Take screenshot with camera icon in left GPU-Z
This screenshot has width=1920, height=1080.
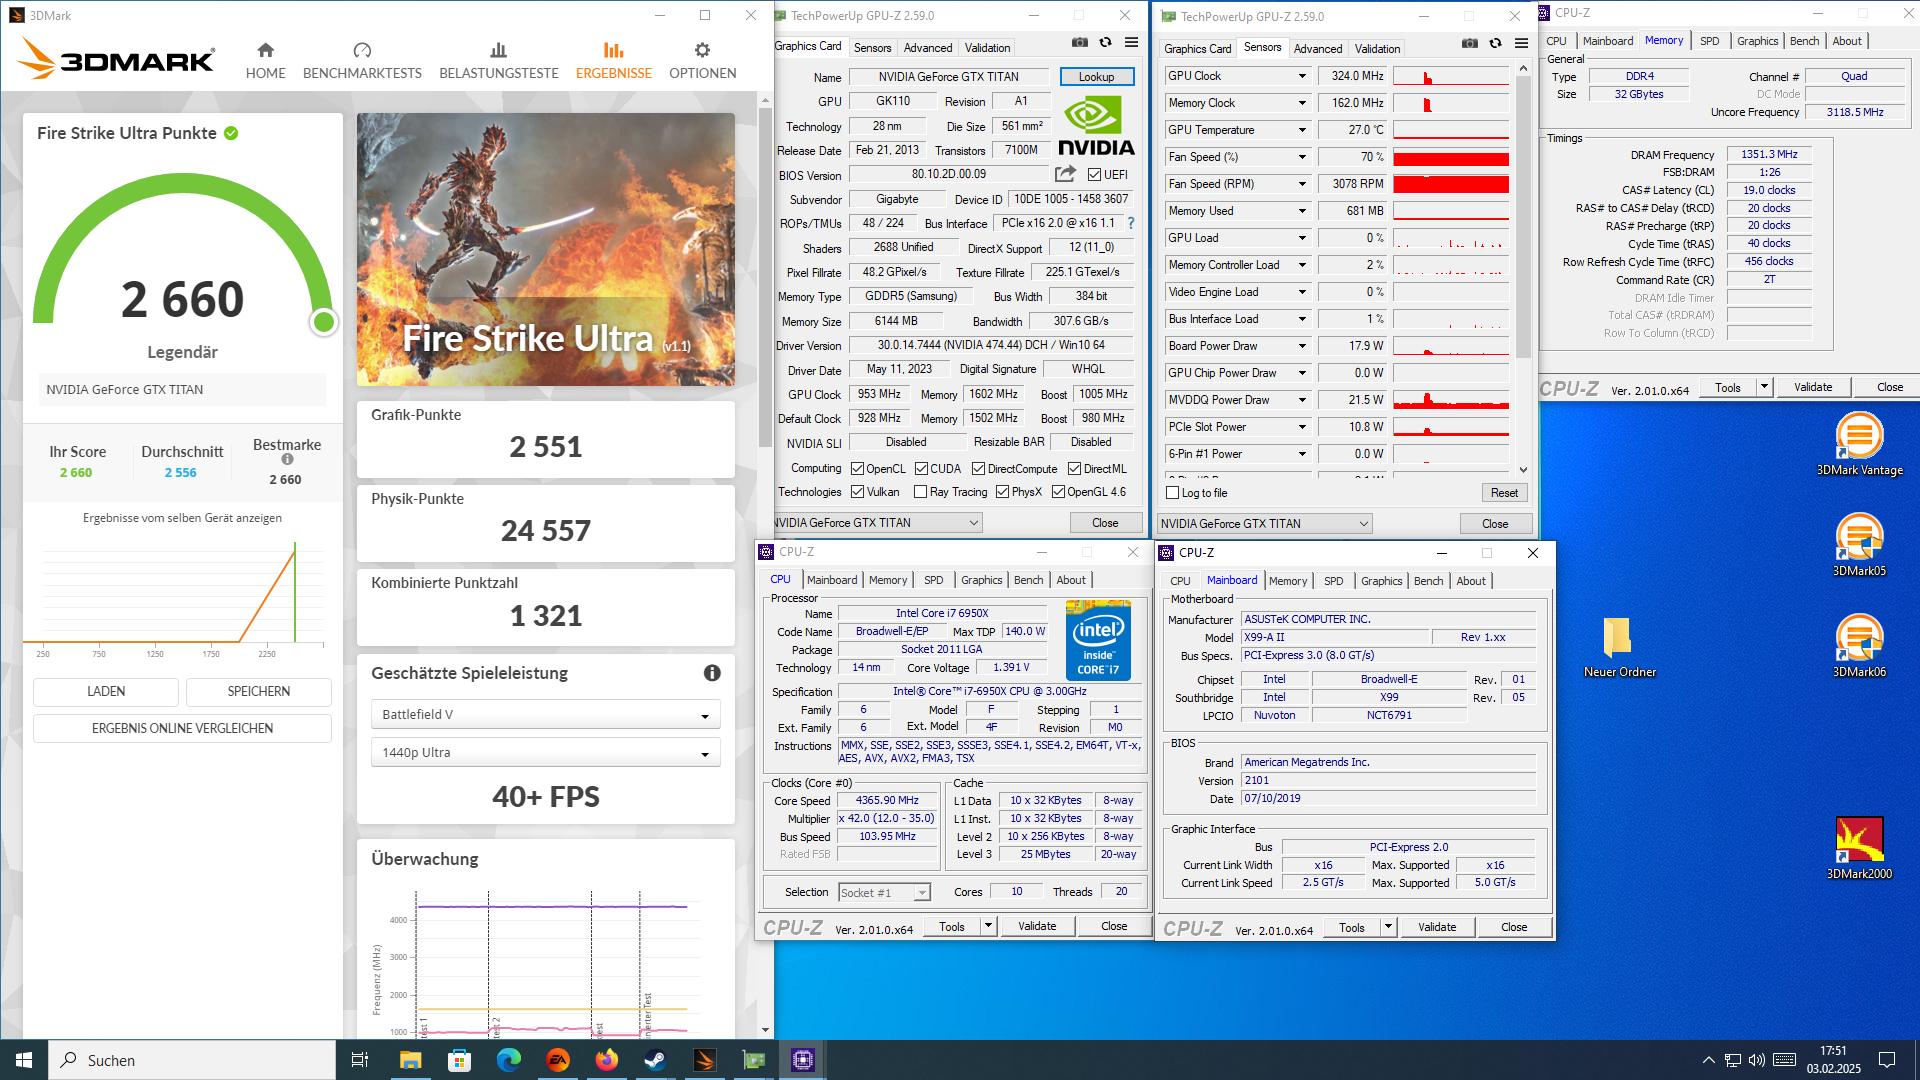click(1080, 42)
